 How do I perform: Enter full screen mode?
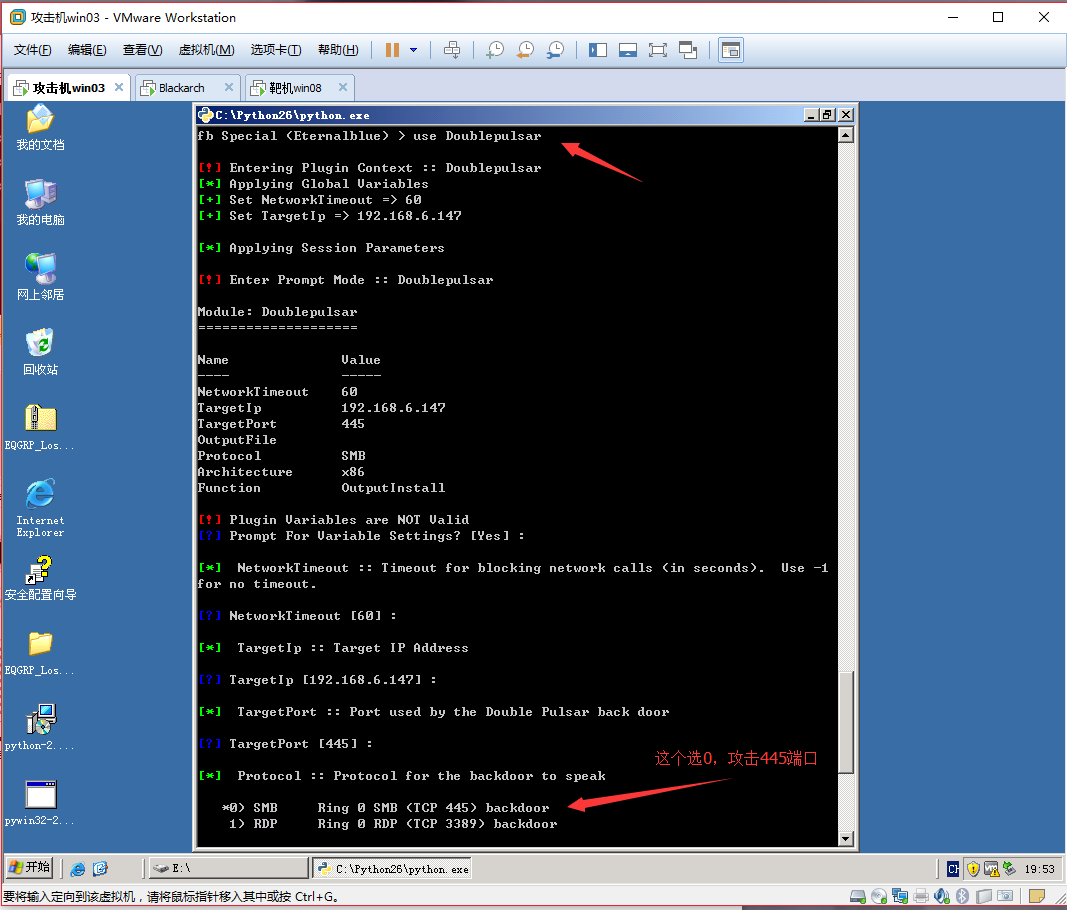(x=657, y=50)
